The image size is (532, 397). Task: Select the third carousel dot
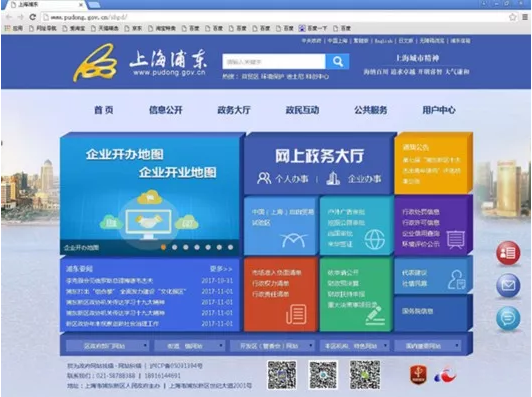[x=186, y=247]
